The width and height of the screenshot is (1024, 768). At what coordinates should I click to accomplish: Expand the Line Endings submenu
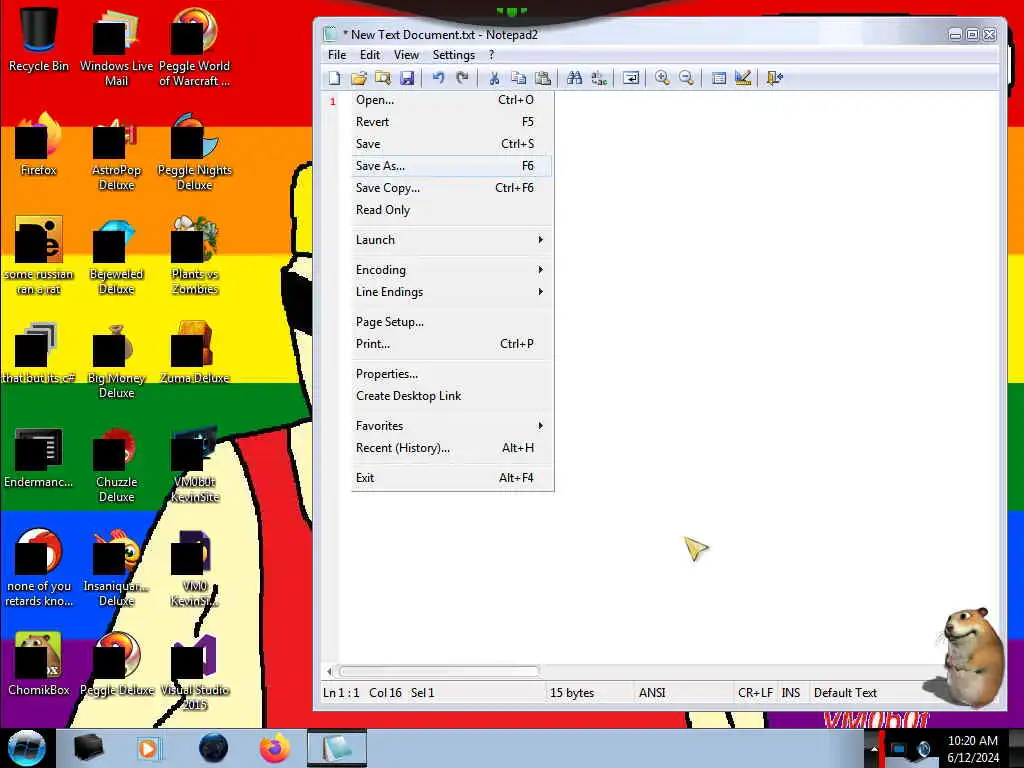[x=452, y=292]
